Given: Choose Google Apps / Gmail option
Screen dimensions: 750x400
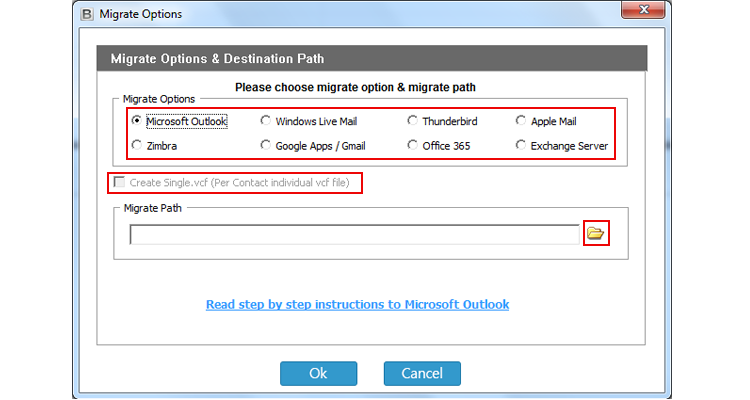Looking at the screenshot, I should (265, 145).
